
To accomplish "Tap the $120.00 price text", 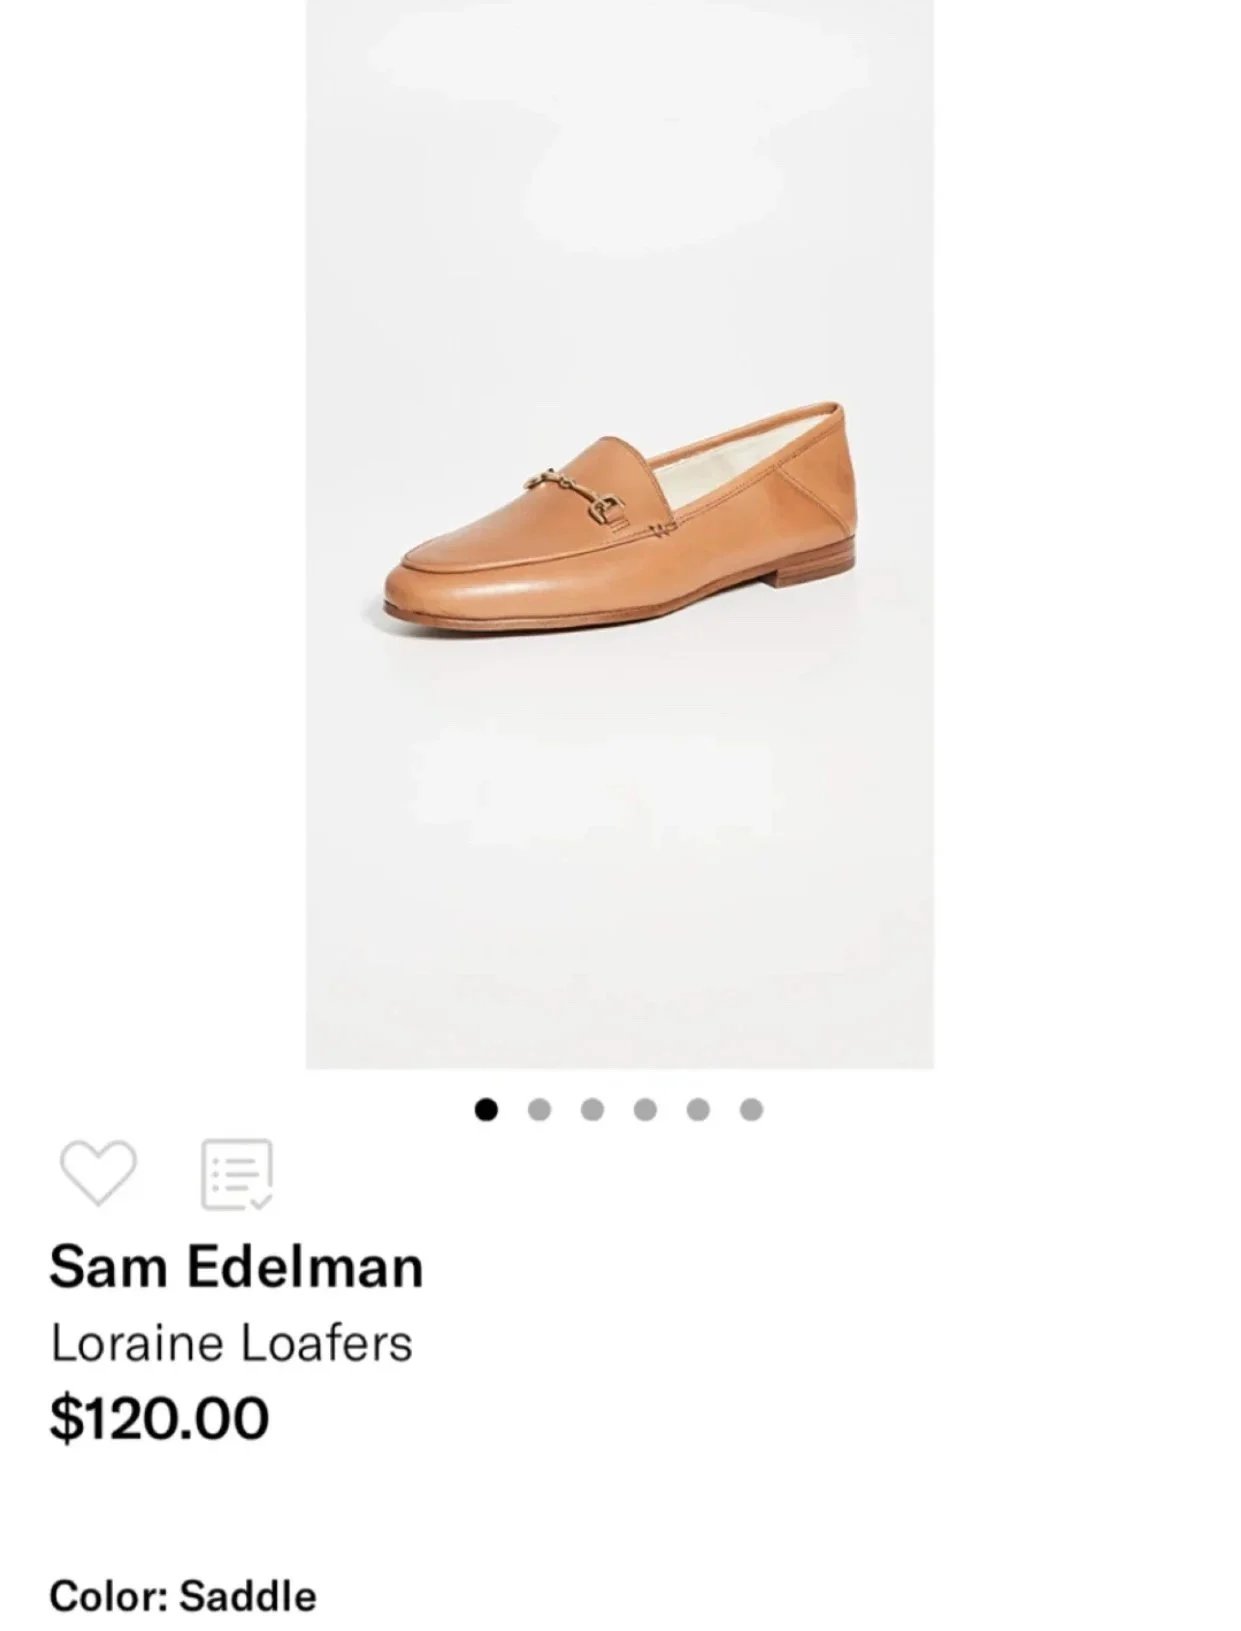I will point(160,1418).
